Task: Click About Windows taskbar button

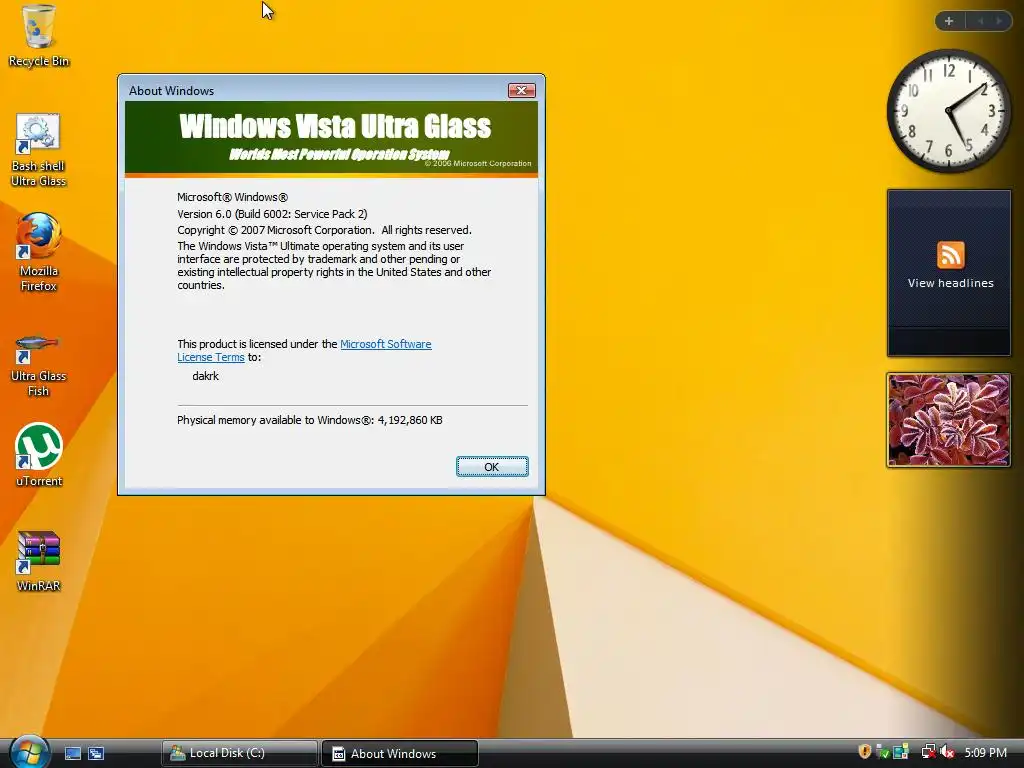Action: (x=400, y=753)
